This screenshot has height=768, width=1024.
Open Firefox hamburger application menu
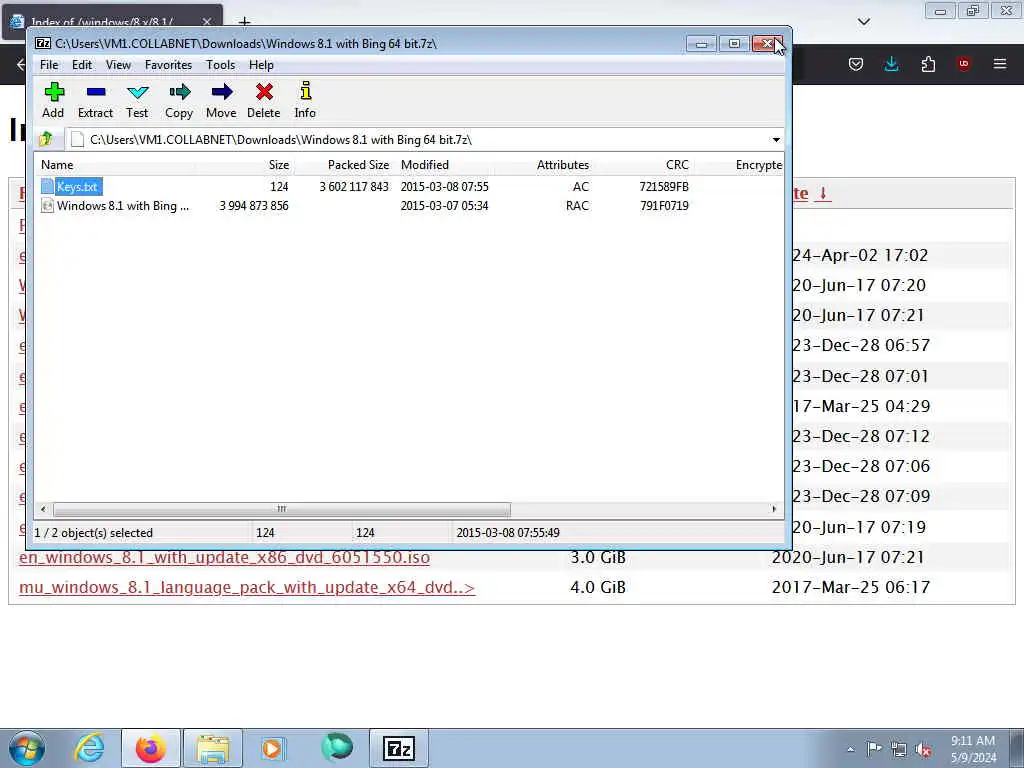coord(1000,64)
